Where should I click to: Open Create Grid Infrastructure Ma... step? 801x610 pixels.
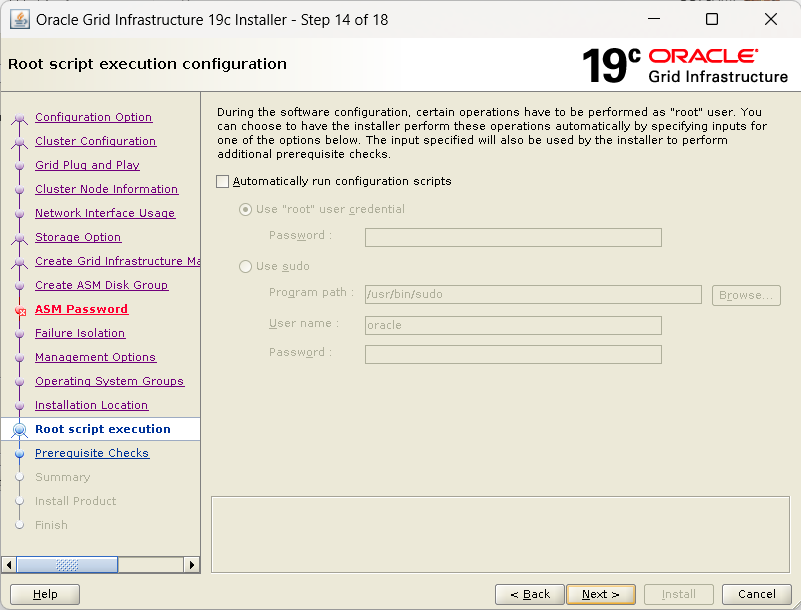(117, 261)
